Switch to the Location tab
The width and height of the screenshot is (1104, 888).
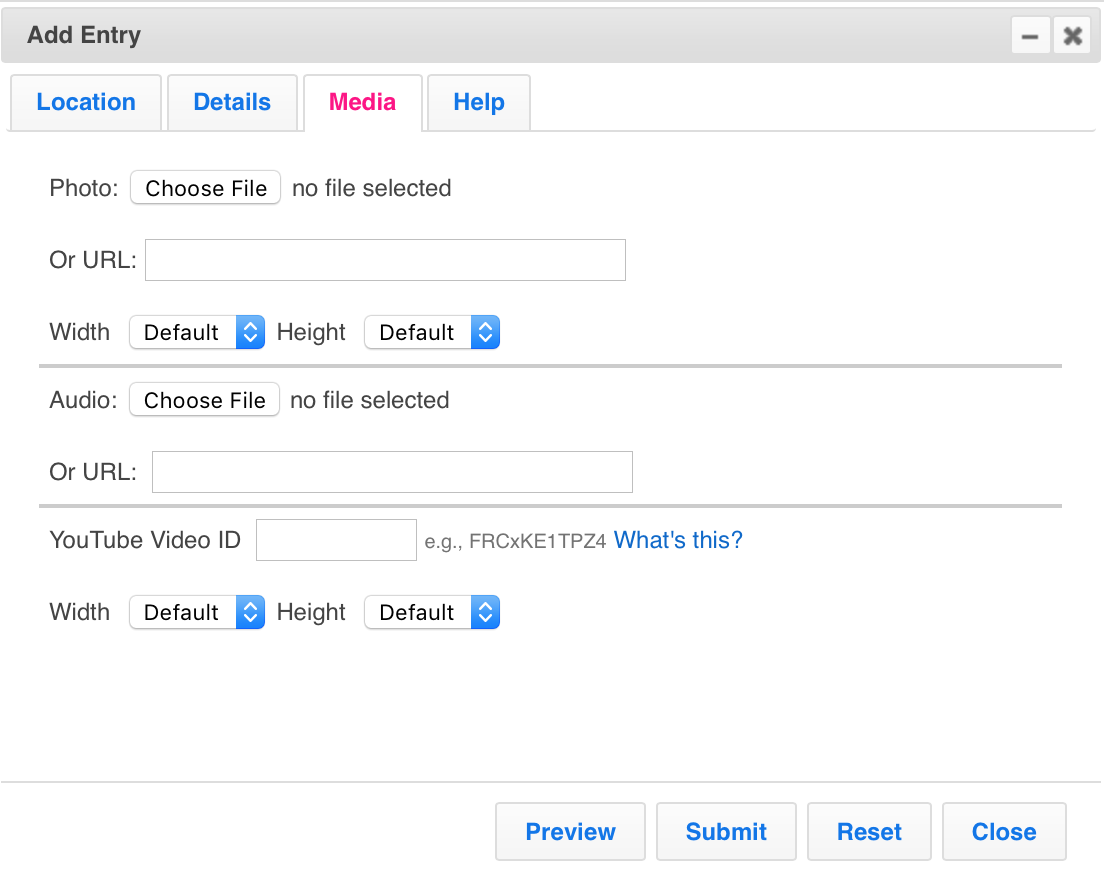[x=86, y=102]
